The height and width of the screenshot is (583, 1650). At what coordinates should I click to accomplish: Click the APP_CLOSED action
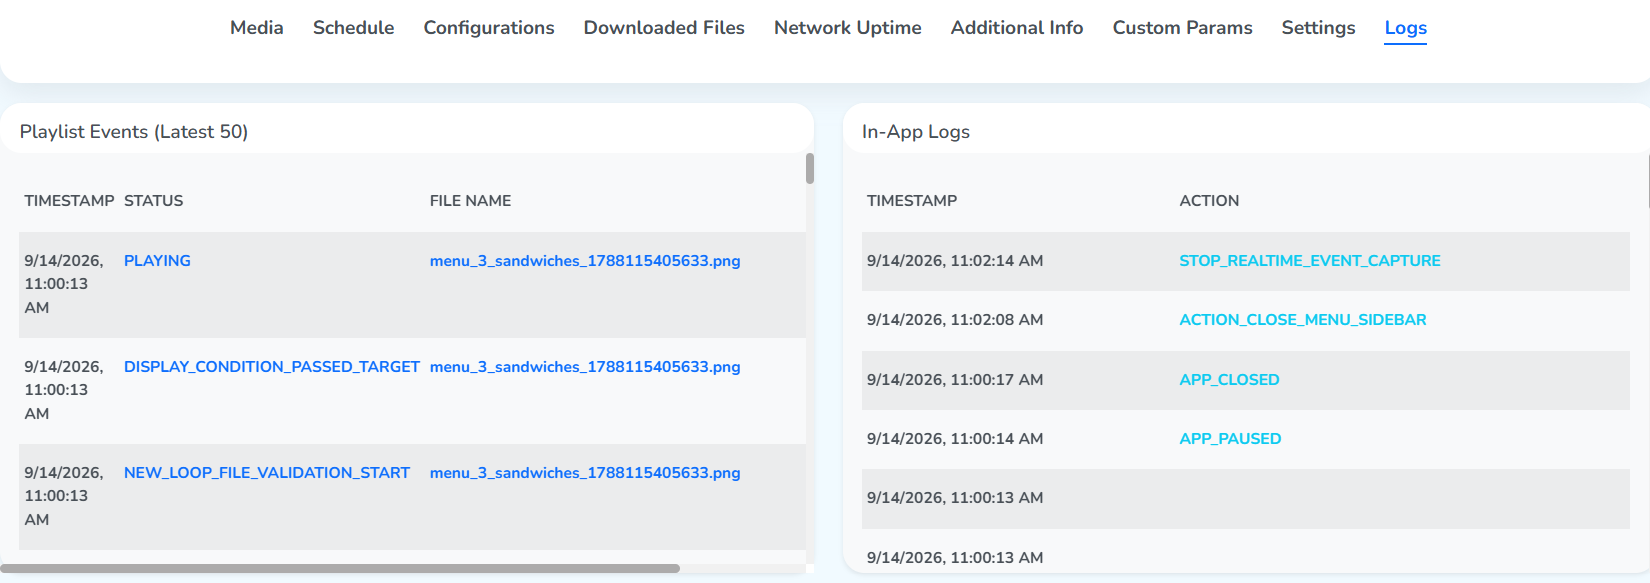[x=1230, y=380]
